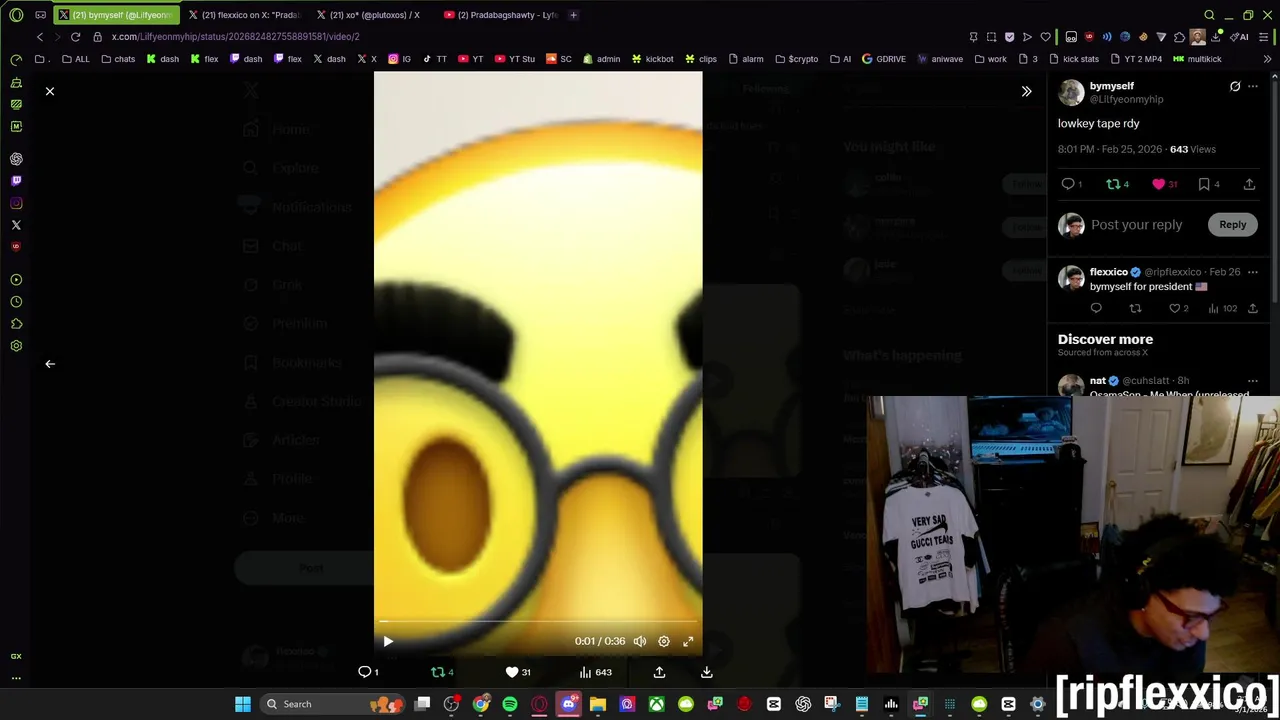This screenshot has width=1280, height=720.
Task: Open the ALL bookmark folder
Action: 75,59
